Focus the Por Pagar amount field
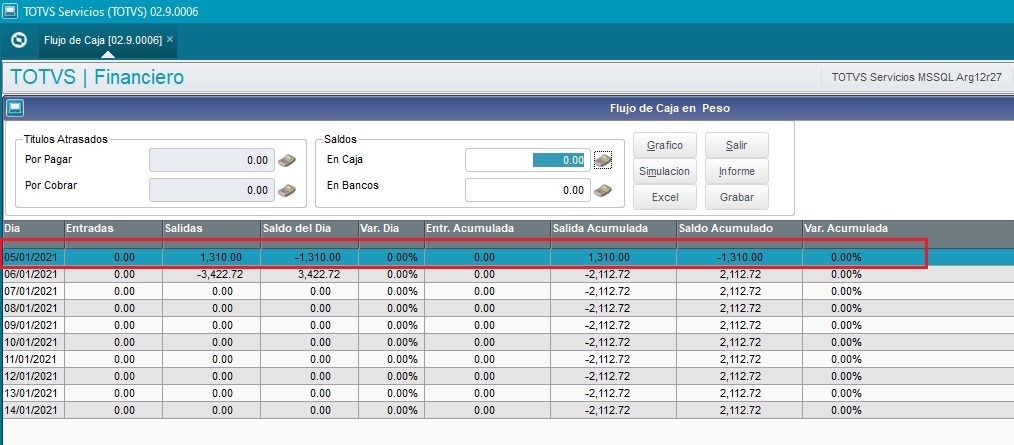The height and width of the screenshot is (445, 1014). coord(211,160)
